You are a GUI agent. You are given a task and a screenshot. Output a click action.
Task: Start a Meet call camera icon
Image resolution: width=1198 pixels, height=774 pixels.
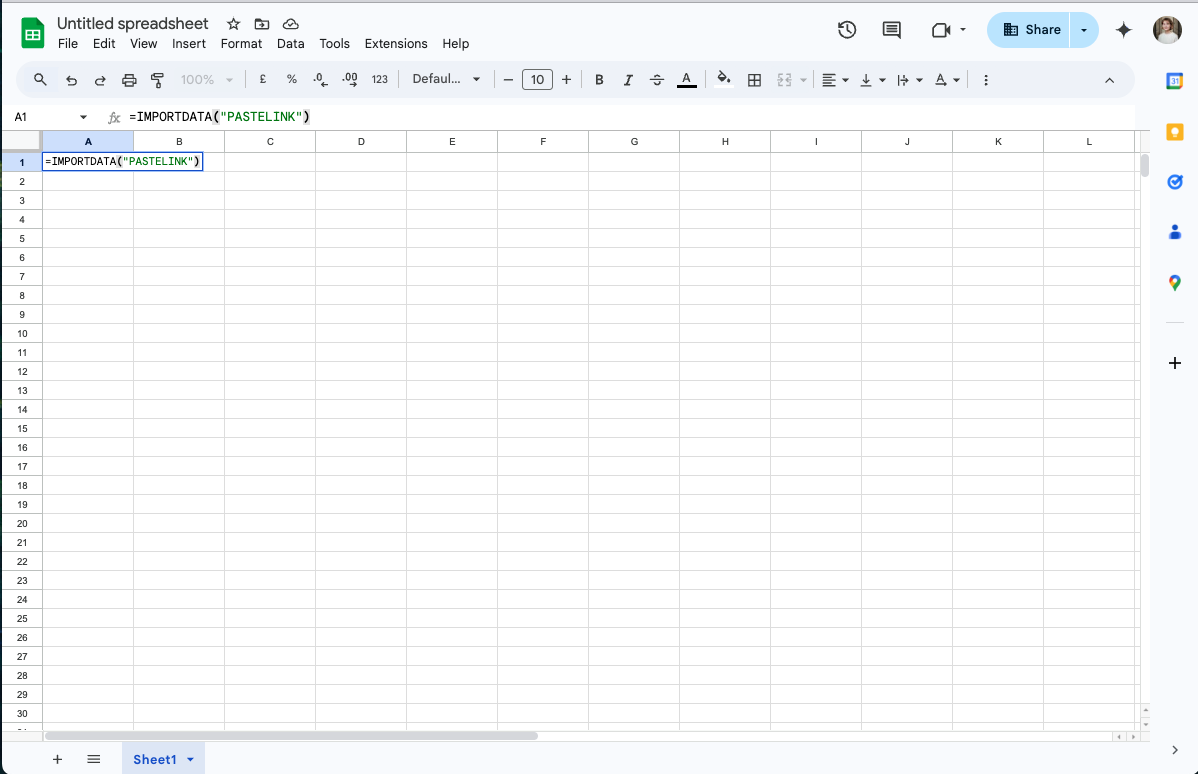(941, 30)
